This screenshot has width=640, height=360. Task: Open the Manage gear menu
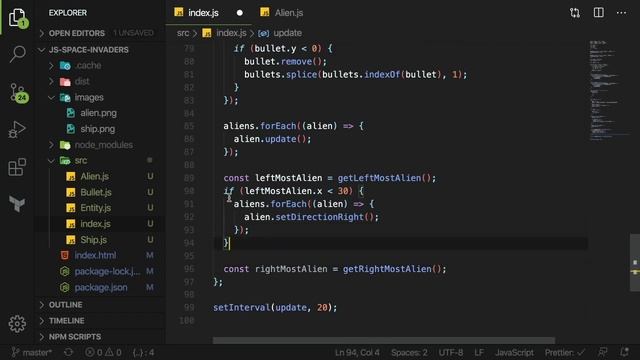(17, 324)
